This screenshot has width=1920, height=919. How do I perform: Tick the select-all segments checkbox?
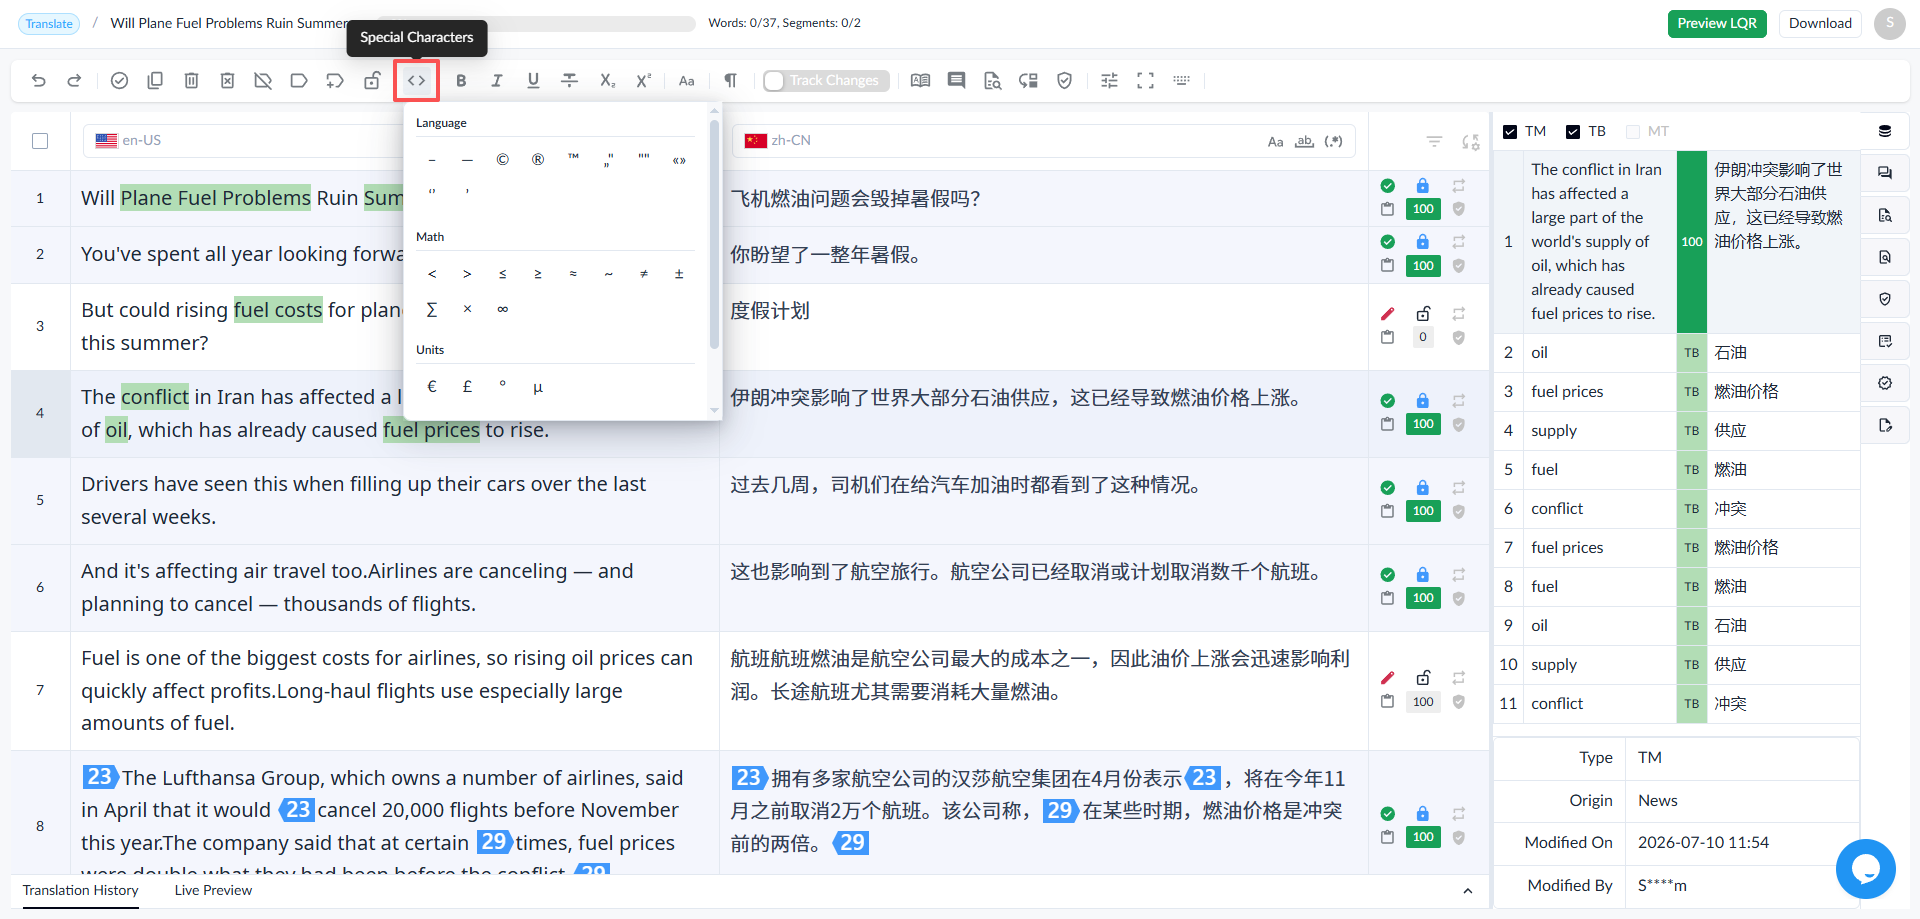point(40,141)
